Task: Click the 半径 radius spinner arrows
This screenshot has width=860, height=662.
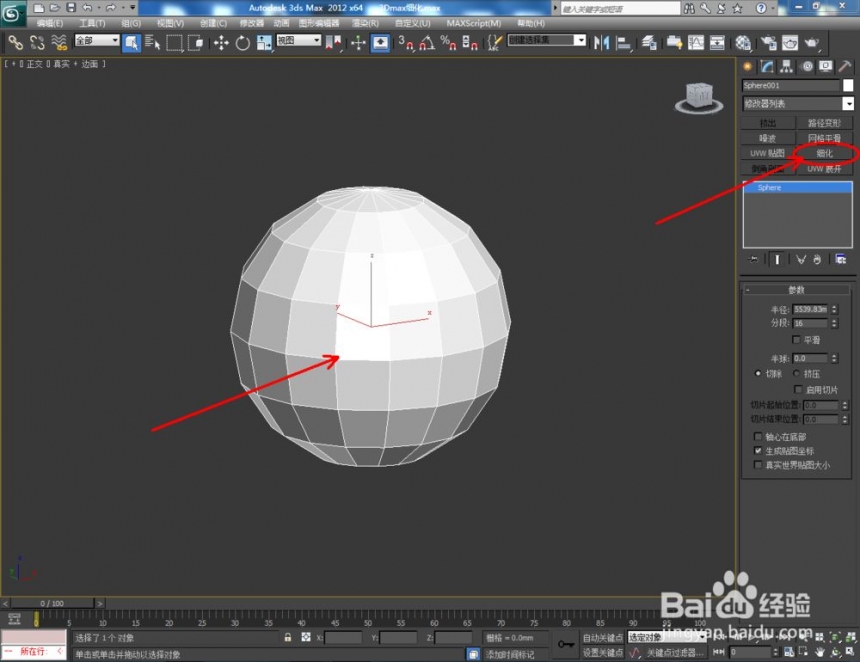Action: (x=834, y=309)
